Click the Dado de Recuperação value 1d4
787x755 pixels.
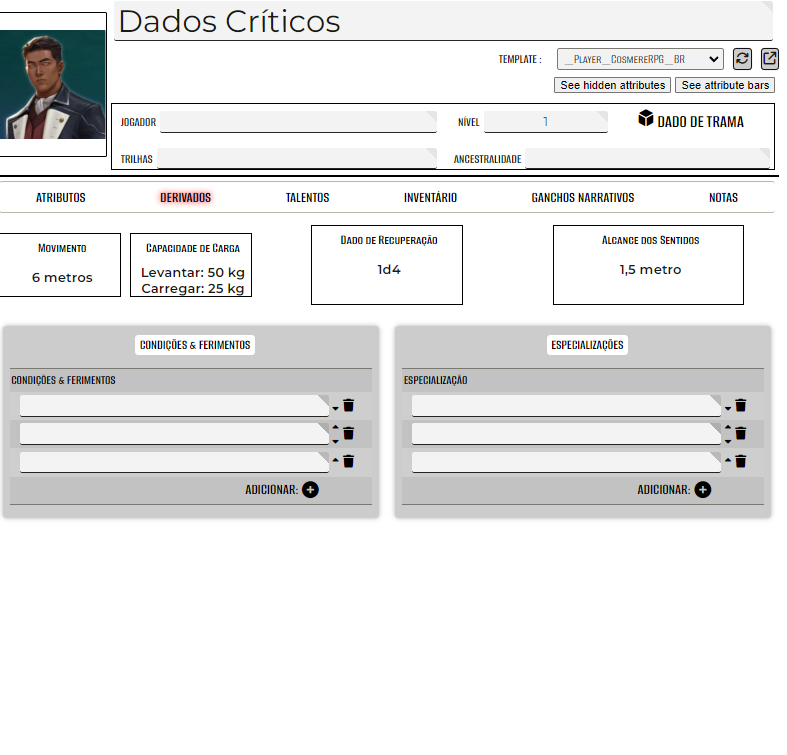coord(389,270)
